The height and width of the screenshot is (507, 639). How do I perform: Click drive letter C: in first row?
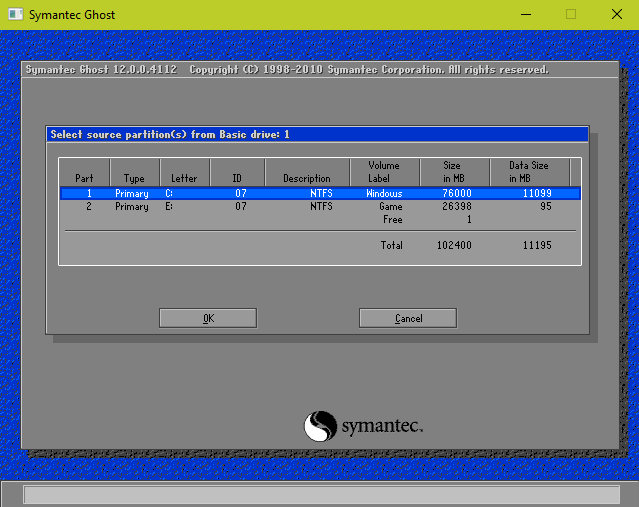point(169,193)
